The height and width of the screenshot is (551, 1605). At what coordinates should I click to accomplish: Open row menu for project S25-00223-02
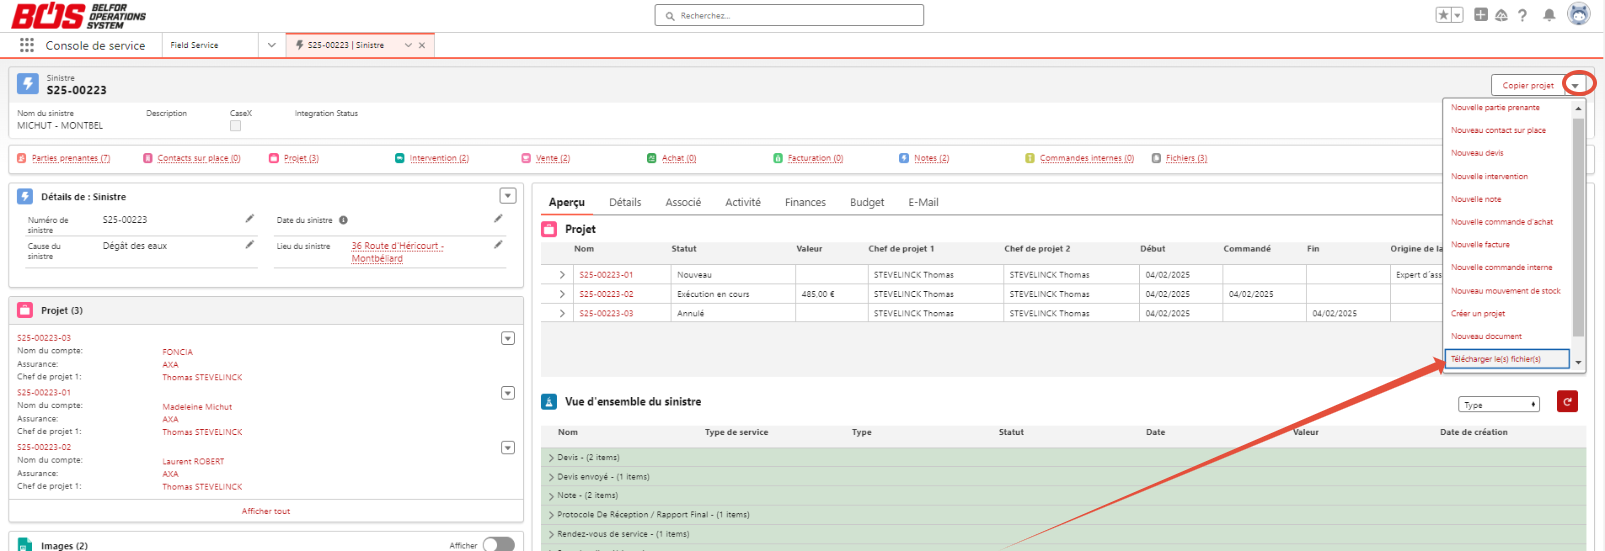coord(508,448)
